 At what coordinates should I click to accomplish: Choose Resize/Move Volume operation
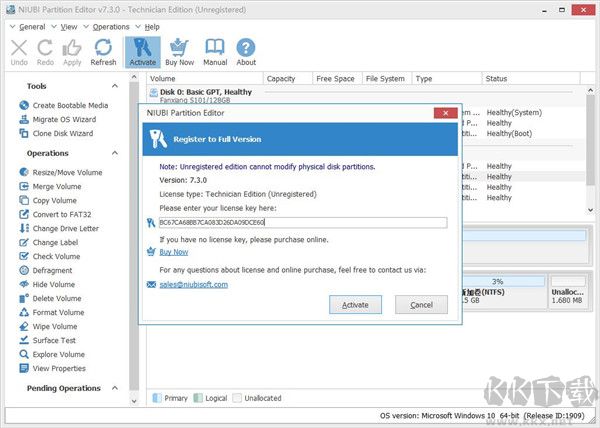click(x=60, y=173)
